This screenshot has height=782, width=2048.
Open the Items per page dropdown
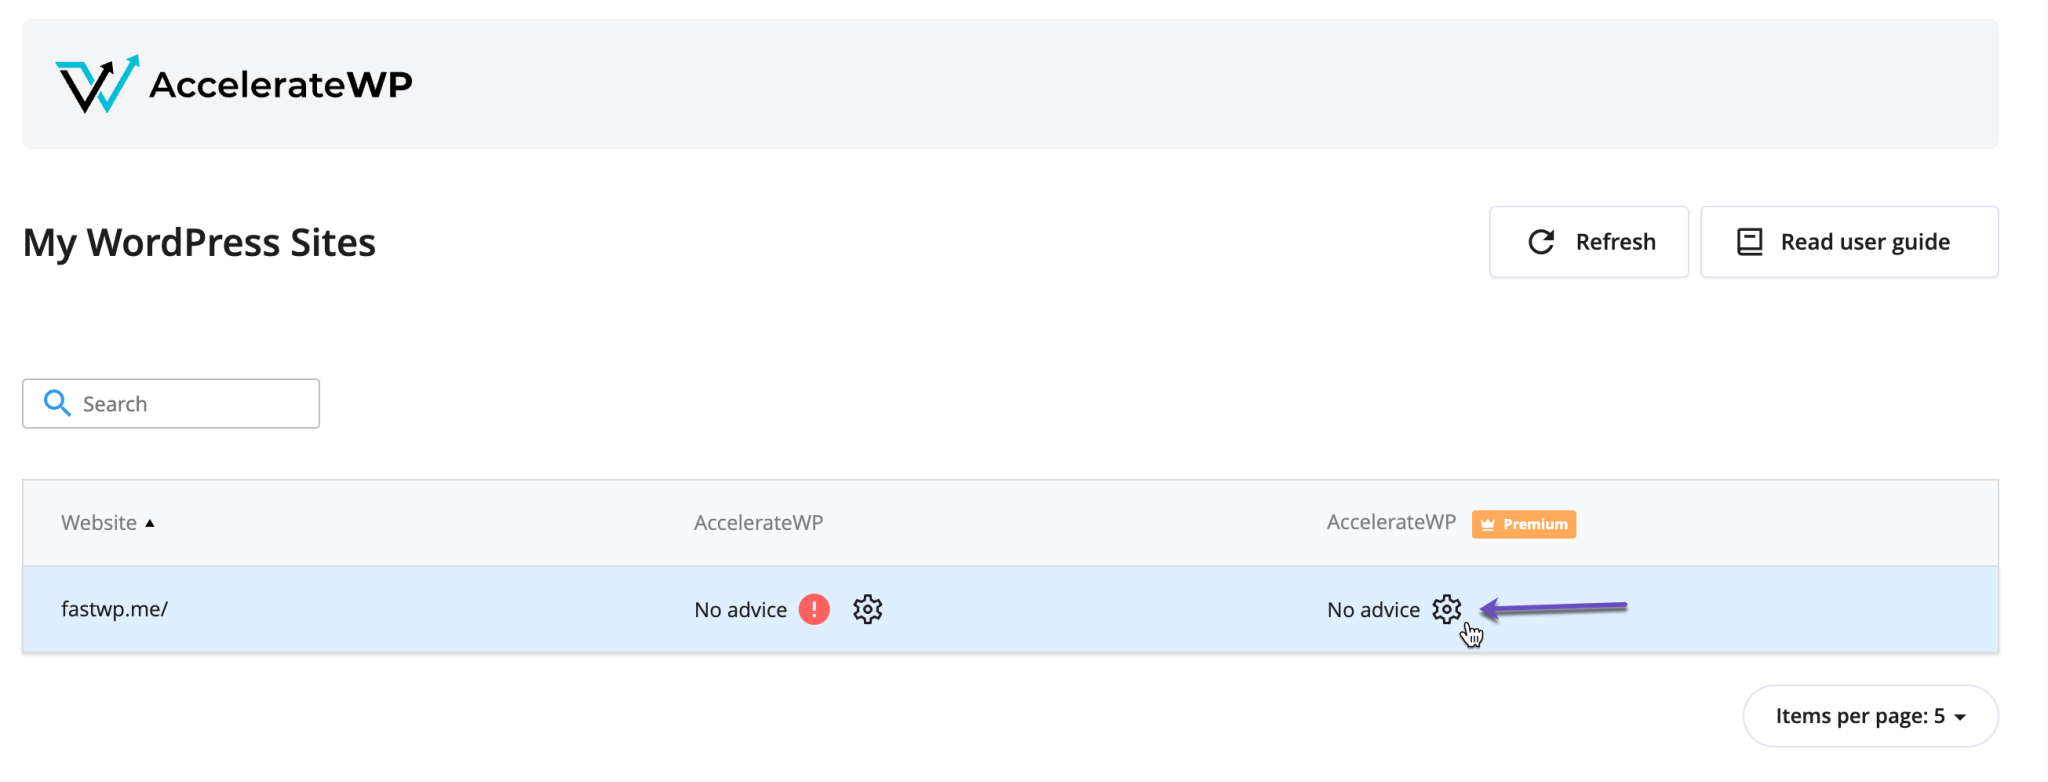point(1870,715)
